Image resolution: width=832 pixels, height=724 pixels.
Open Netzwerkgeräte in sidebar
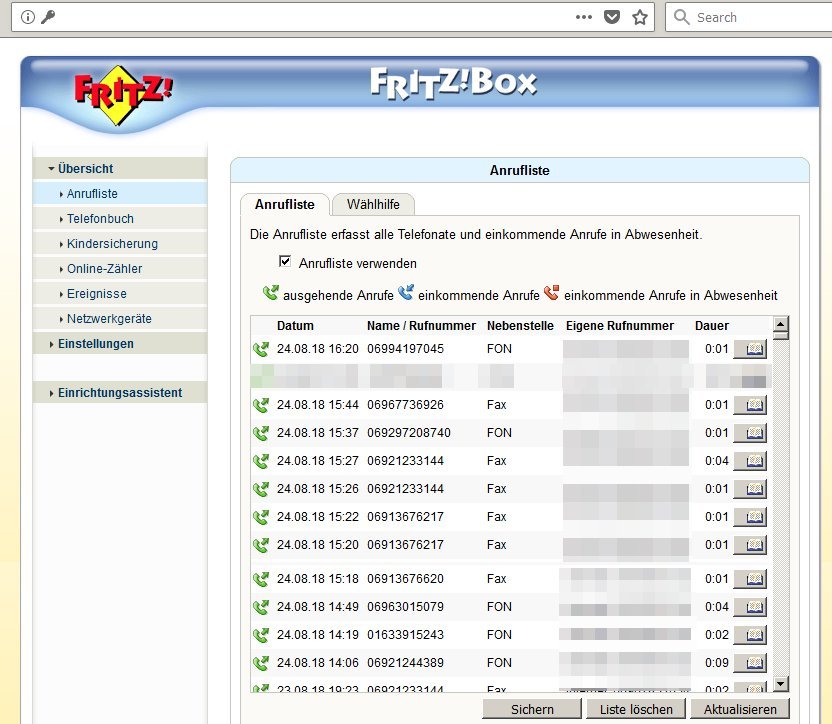[120, 318]
